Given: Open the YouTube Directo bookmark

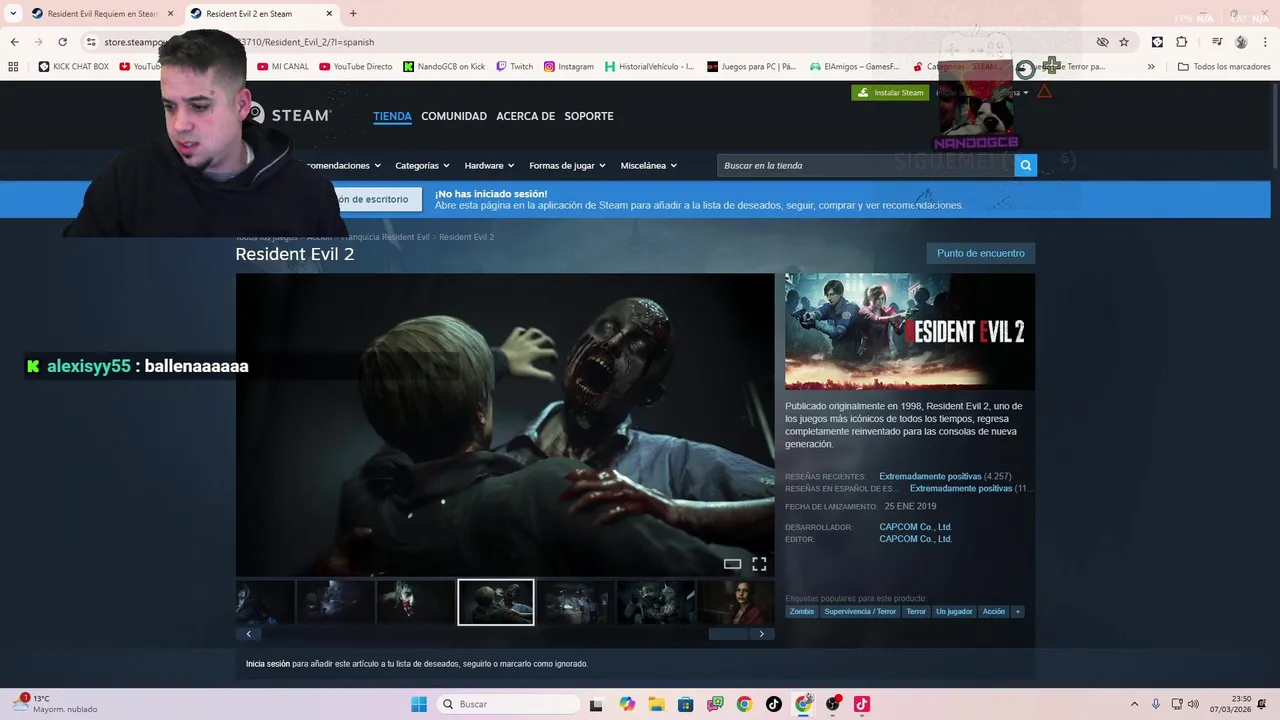Looking at the screenshot, I should click(x=356, y=67).
